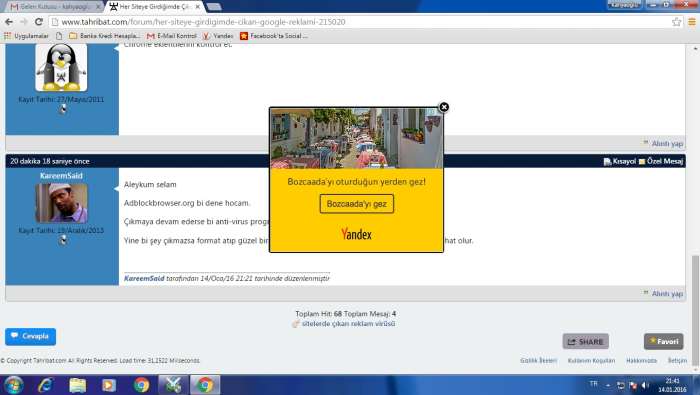Click the page vertical scrollbar thumb
Screen dimensions: 700x395
tap(695, 310)
